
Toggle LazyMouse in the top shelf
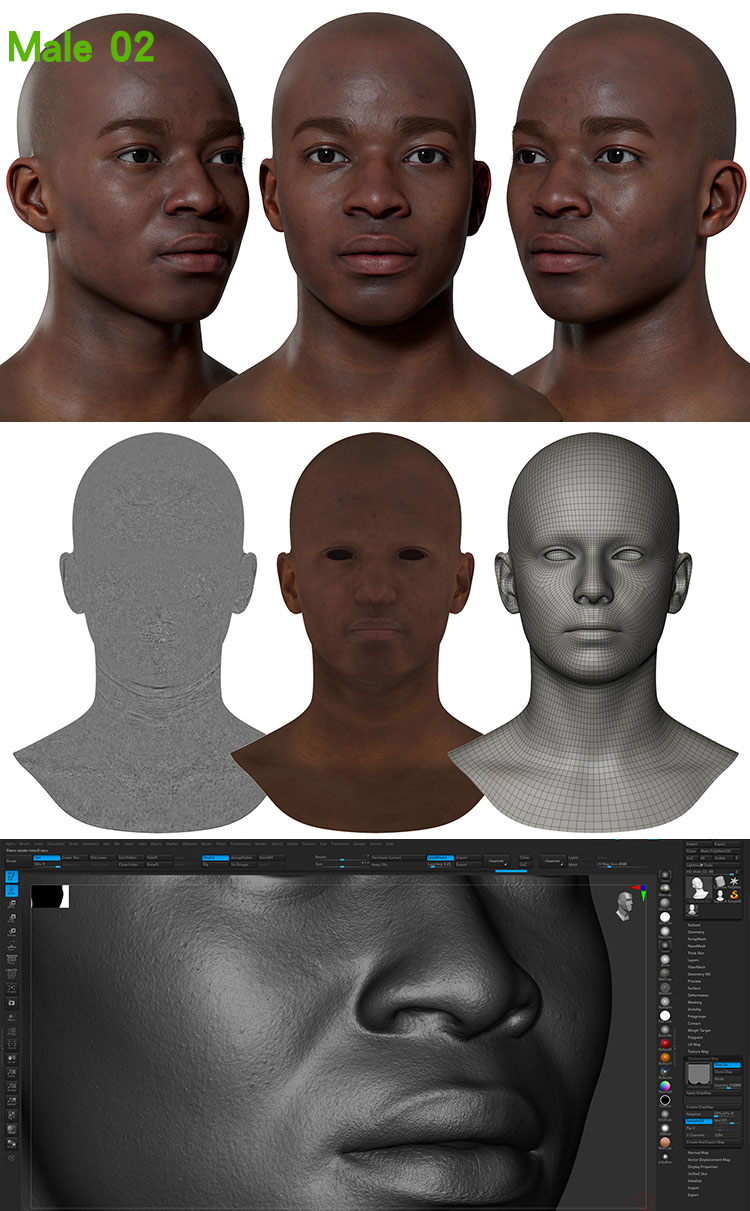(x=440, y=857)
